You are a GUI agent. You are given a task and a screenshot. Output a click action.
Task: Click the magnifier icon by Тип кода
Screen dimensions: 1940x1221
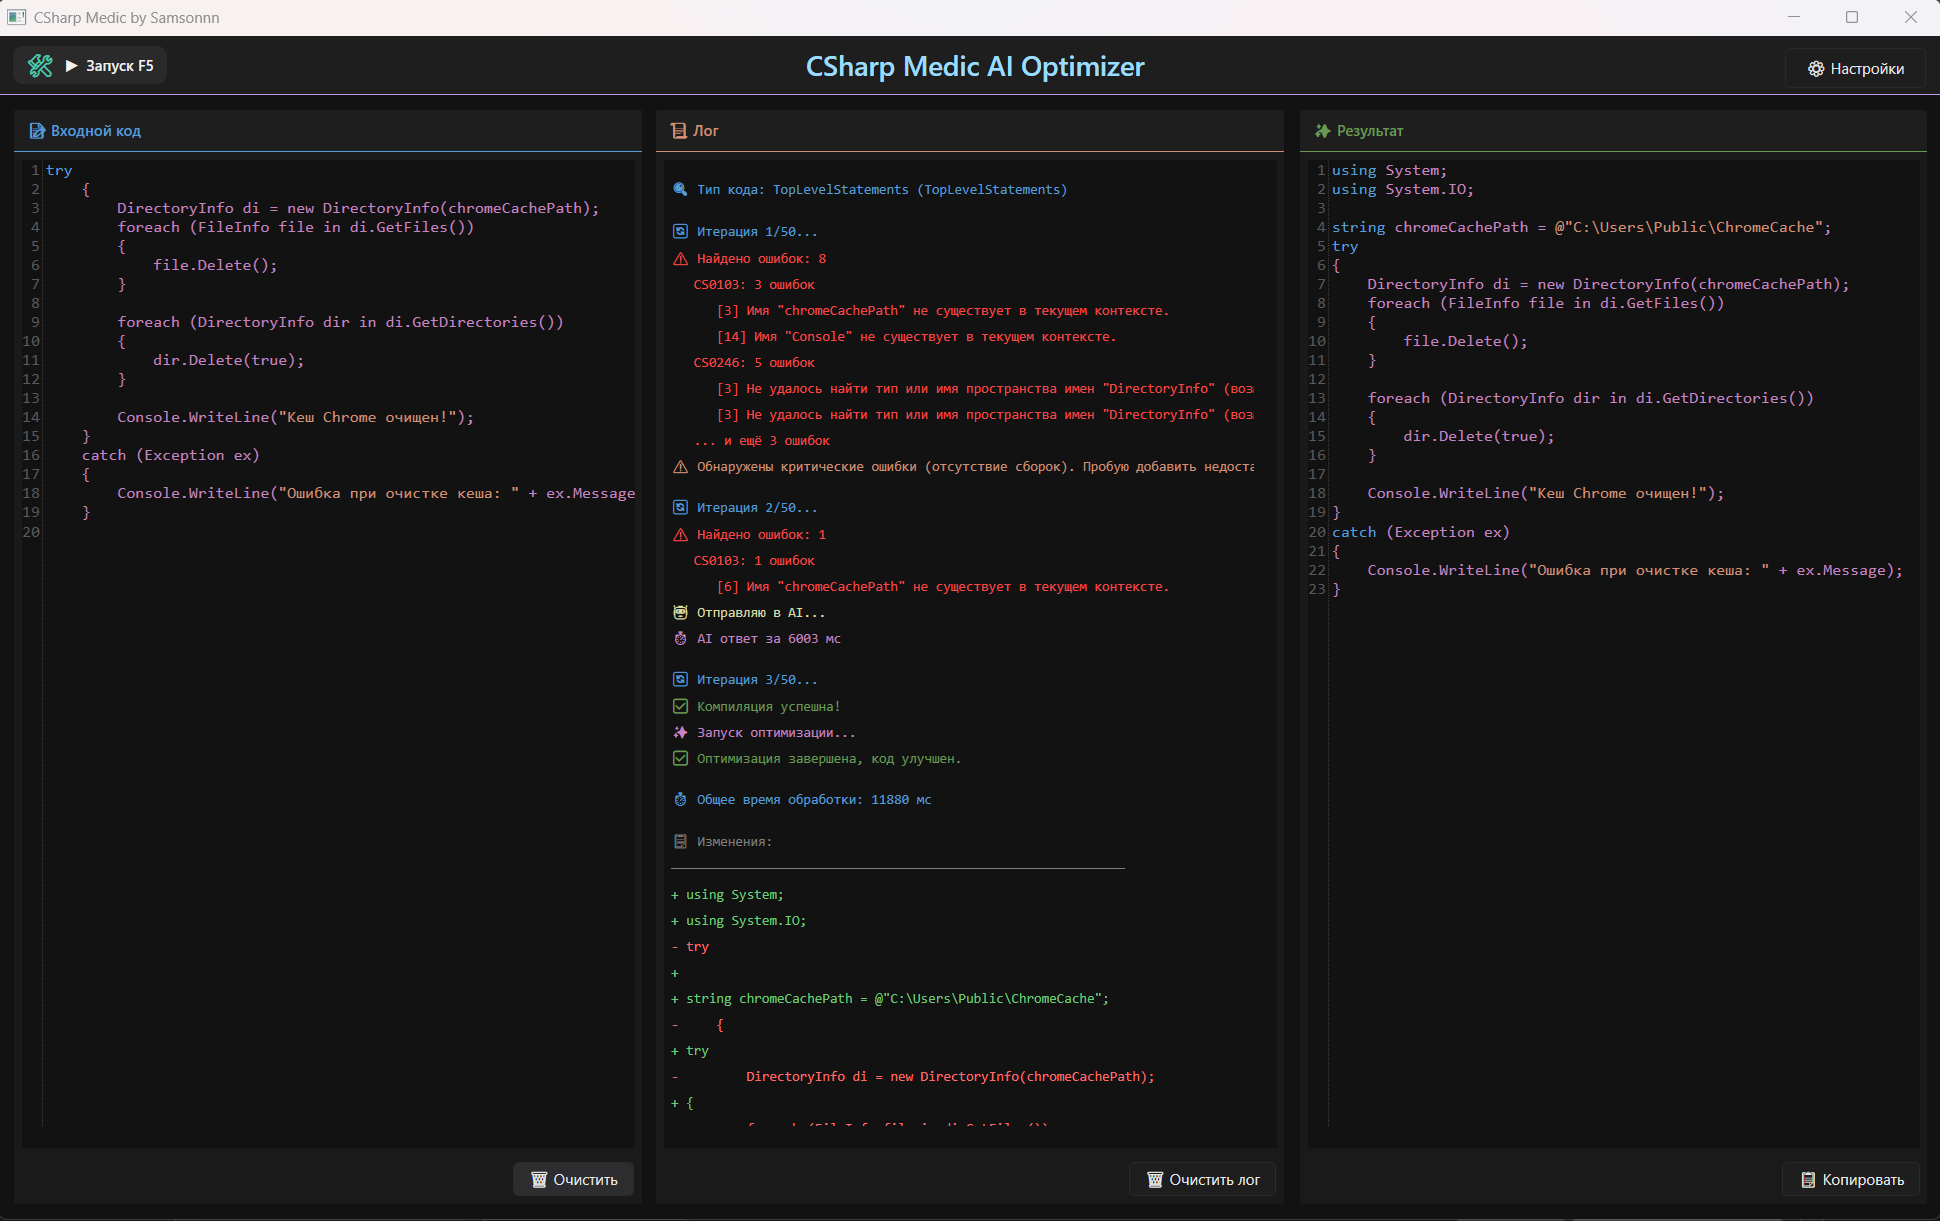[680, 189]
